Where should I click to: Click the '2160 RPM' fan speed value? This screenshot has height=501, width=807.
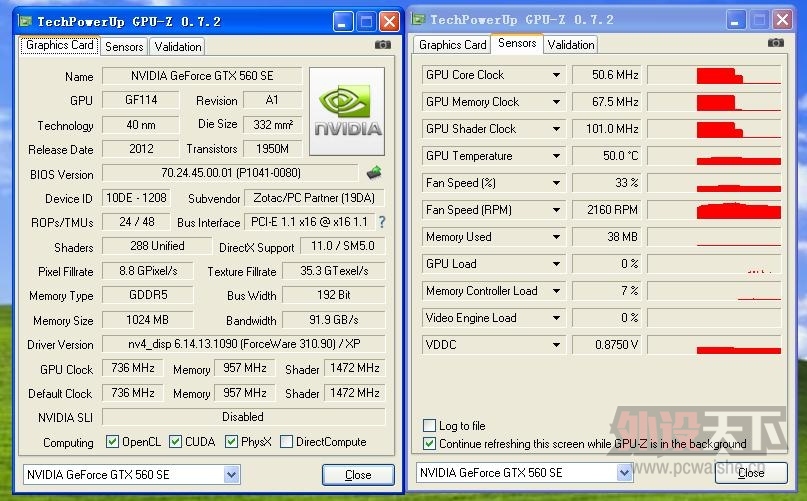pos(606,210)
